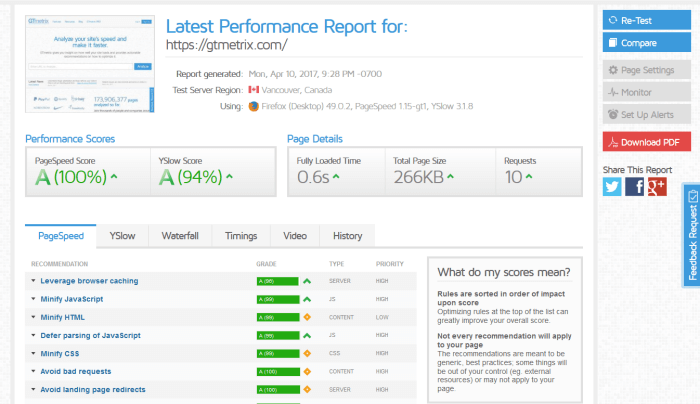Select the PageSpeed tab

point(61,236)
